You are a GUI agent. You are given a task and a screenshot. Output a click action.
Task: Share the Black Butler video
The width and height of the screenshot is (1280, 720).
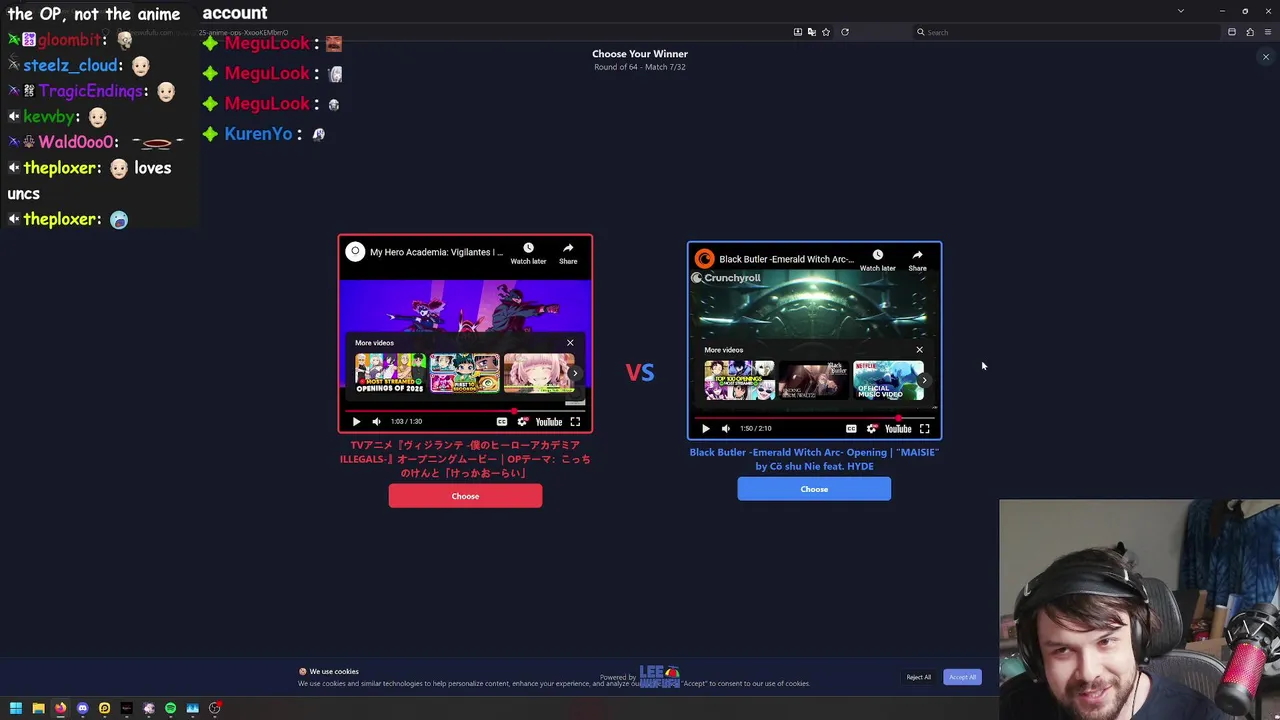pyautogui.click(x=917, y=259)
